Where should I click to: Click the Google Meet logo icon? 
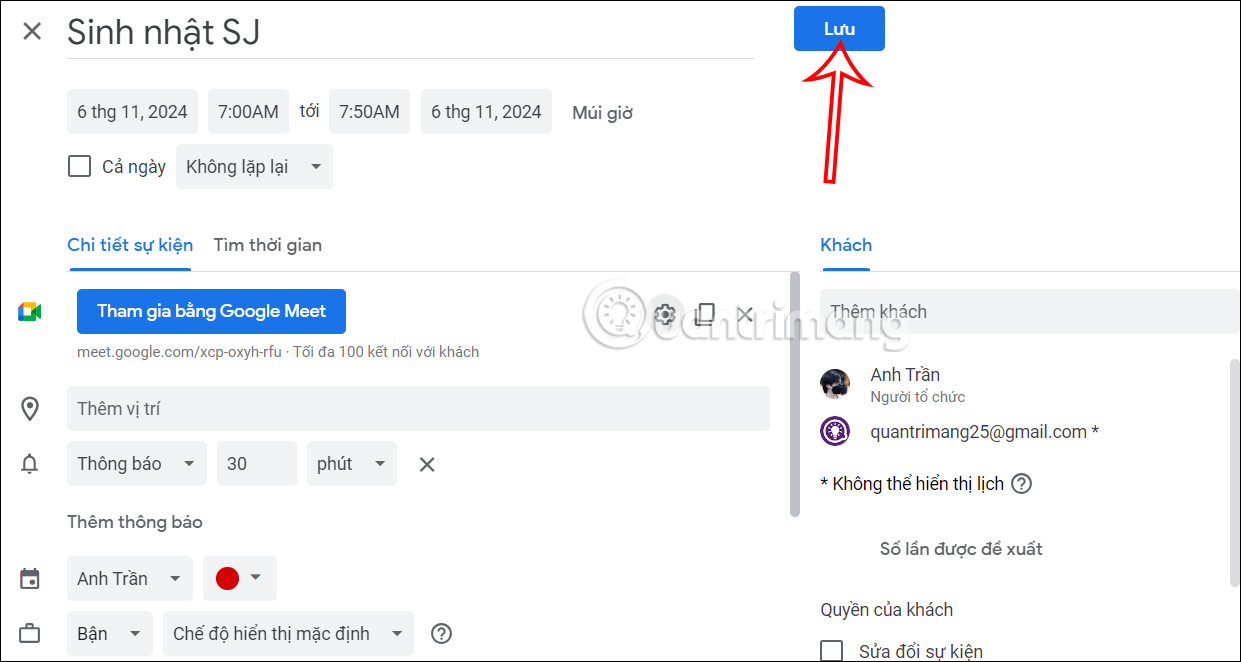click(30, 311)
